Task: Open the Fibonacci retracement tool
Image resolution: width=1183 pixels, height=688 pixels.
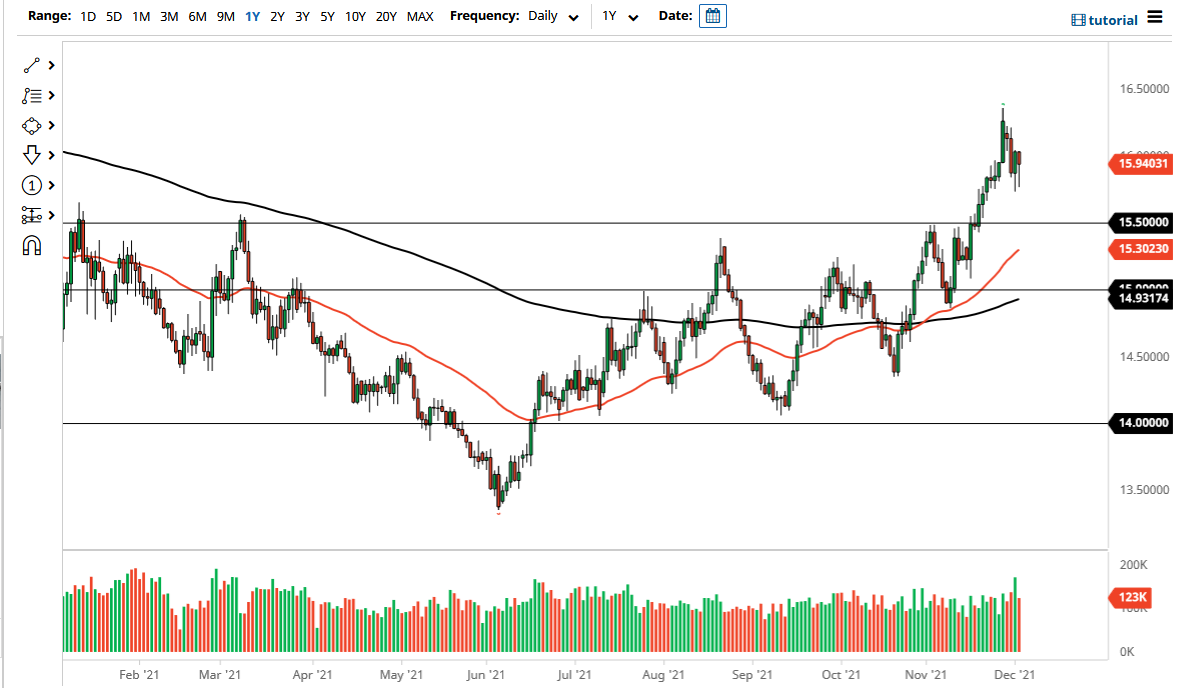Action: pyautogui.click(x=31, y=95)
